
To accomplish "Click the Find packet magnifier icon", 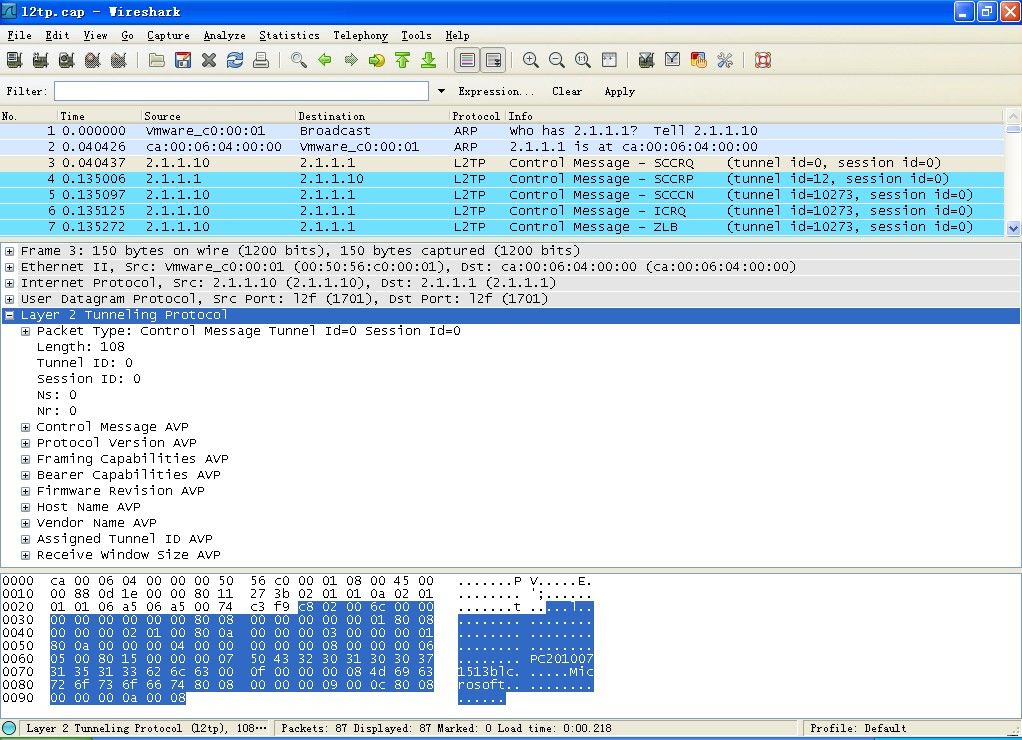I will click(299, 60).
